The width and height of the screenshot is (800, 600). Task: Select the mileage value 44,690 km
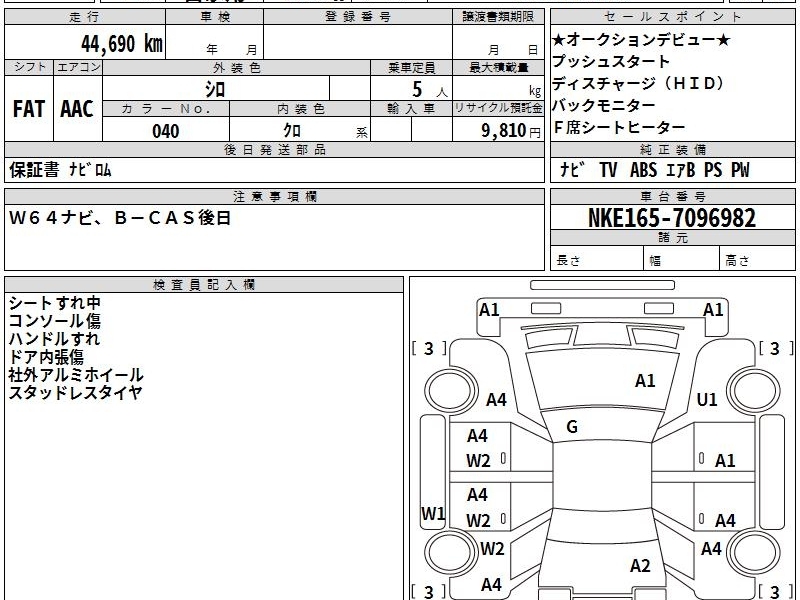pos(121,43)
